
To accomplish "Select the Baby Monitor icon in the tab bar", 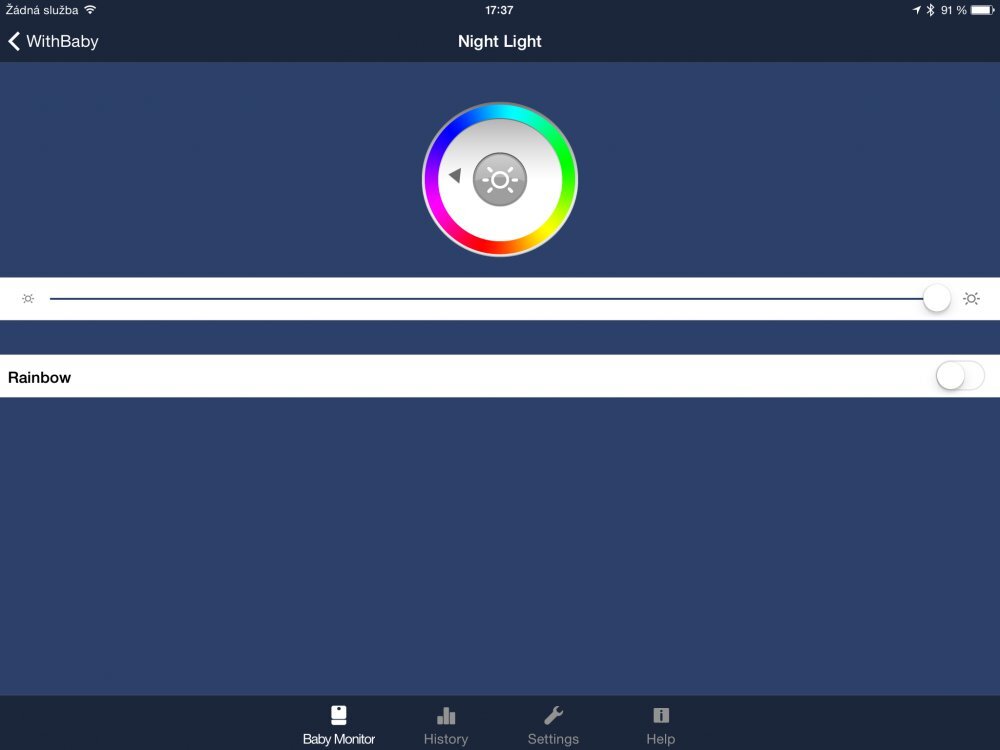I will point(339,714).
